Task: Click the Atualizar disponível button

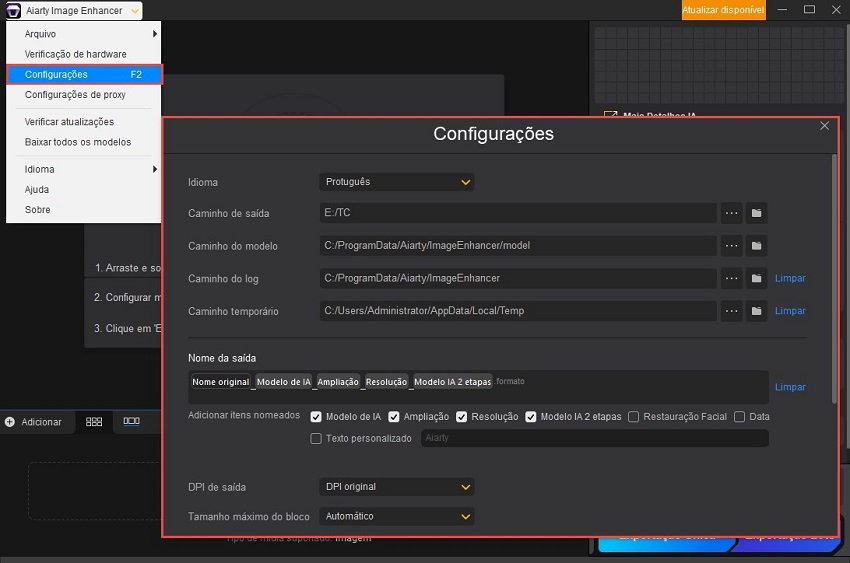Action: 723,10
